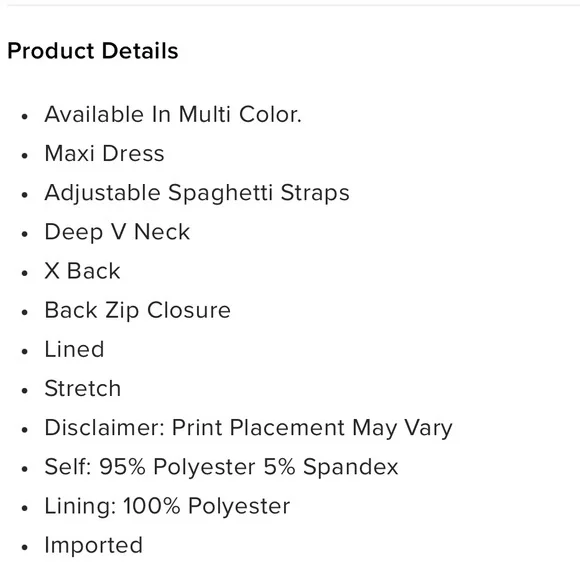
Task: Click the bullet before Maxi Dress
Action: pyautogui.click(x=25, y=156)
